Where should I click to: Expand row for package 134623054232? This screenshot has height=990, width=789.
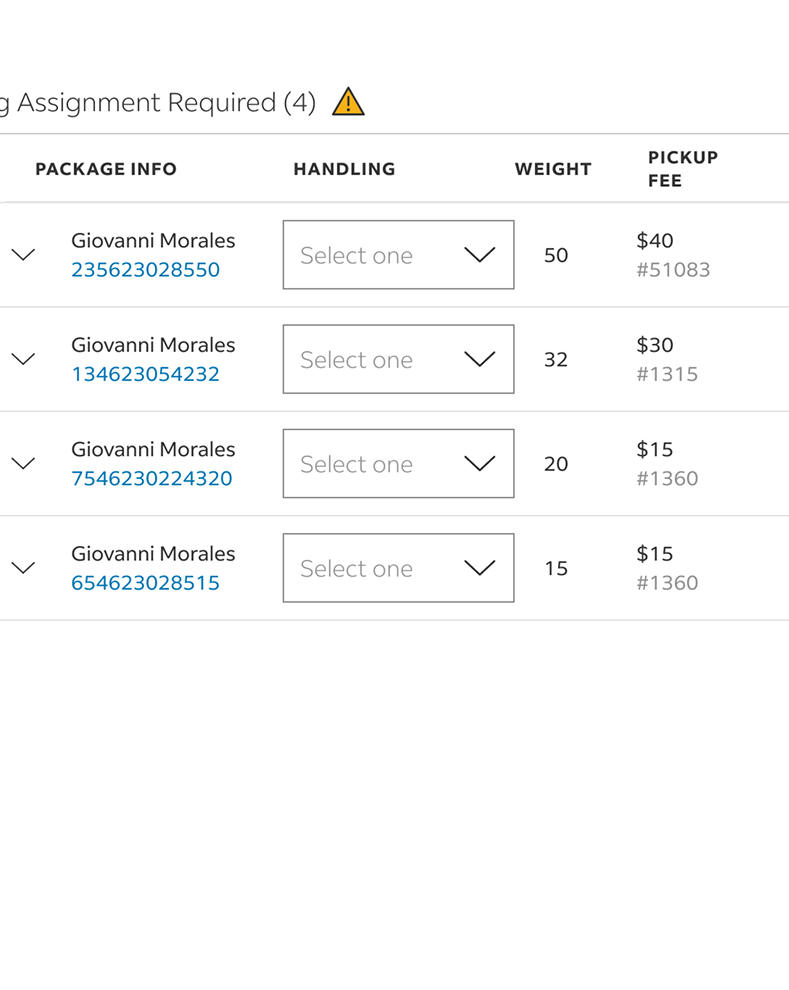pos(23,359)
